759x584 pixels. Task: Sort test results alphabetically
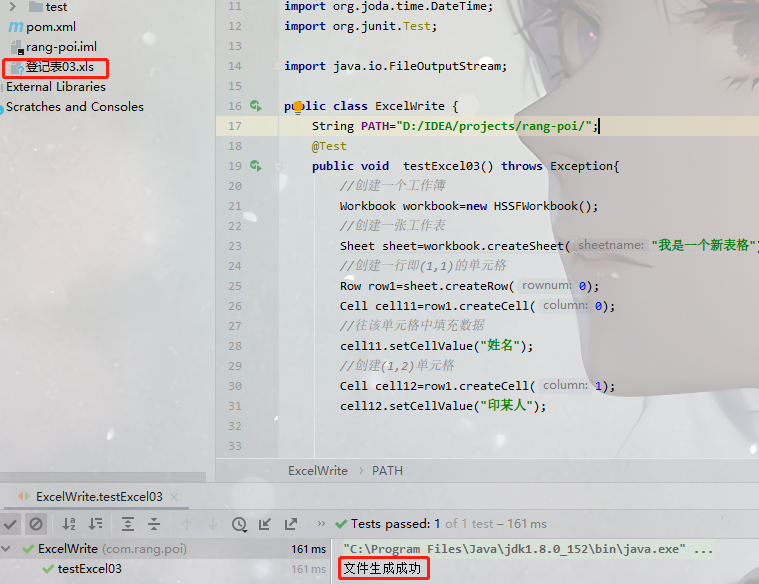[x=69, y=524]
